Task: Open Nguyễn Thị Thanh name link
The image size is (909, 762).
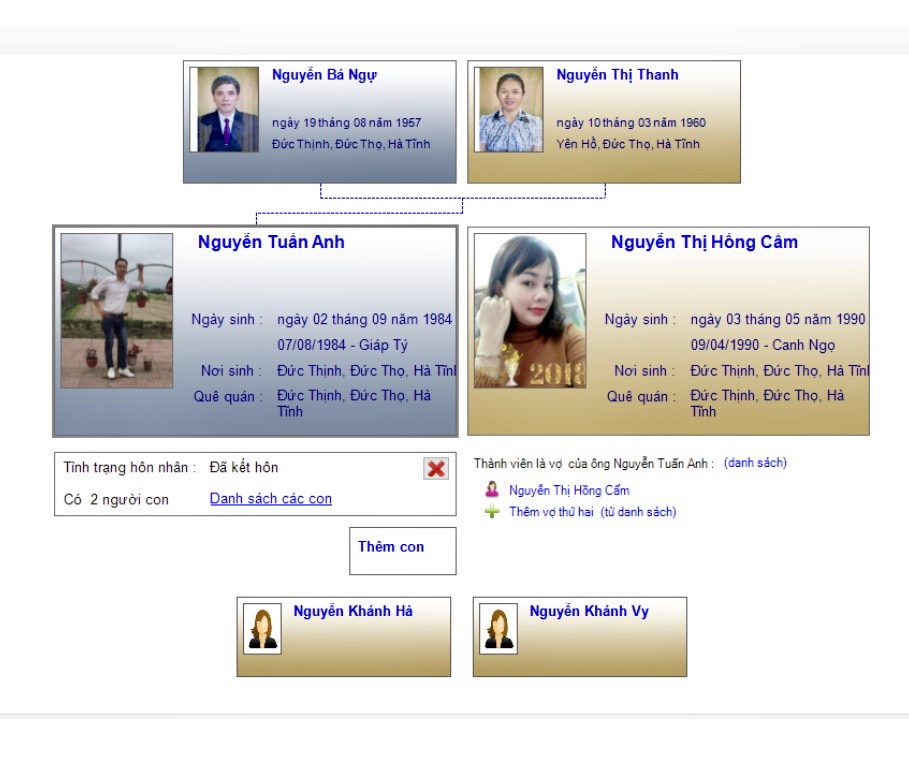Action: 617,75
